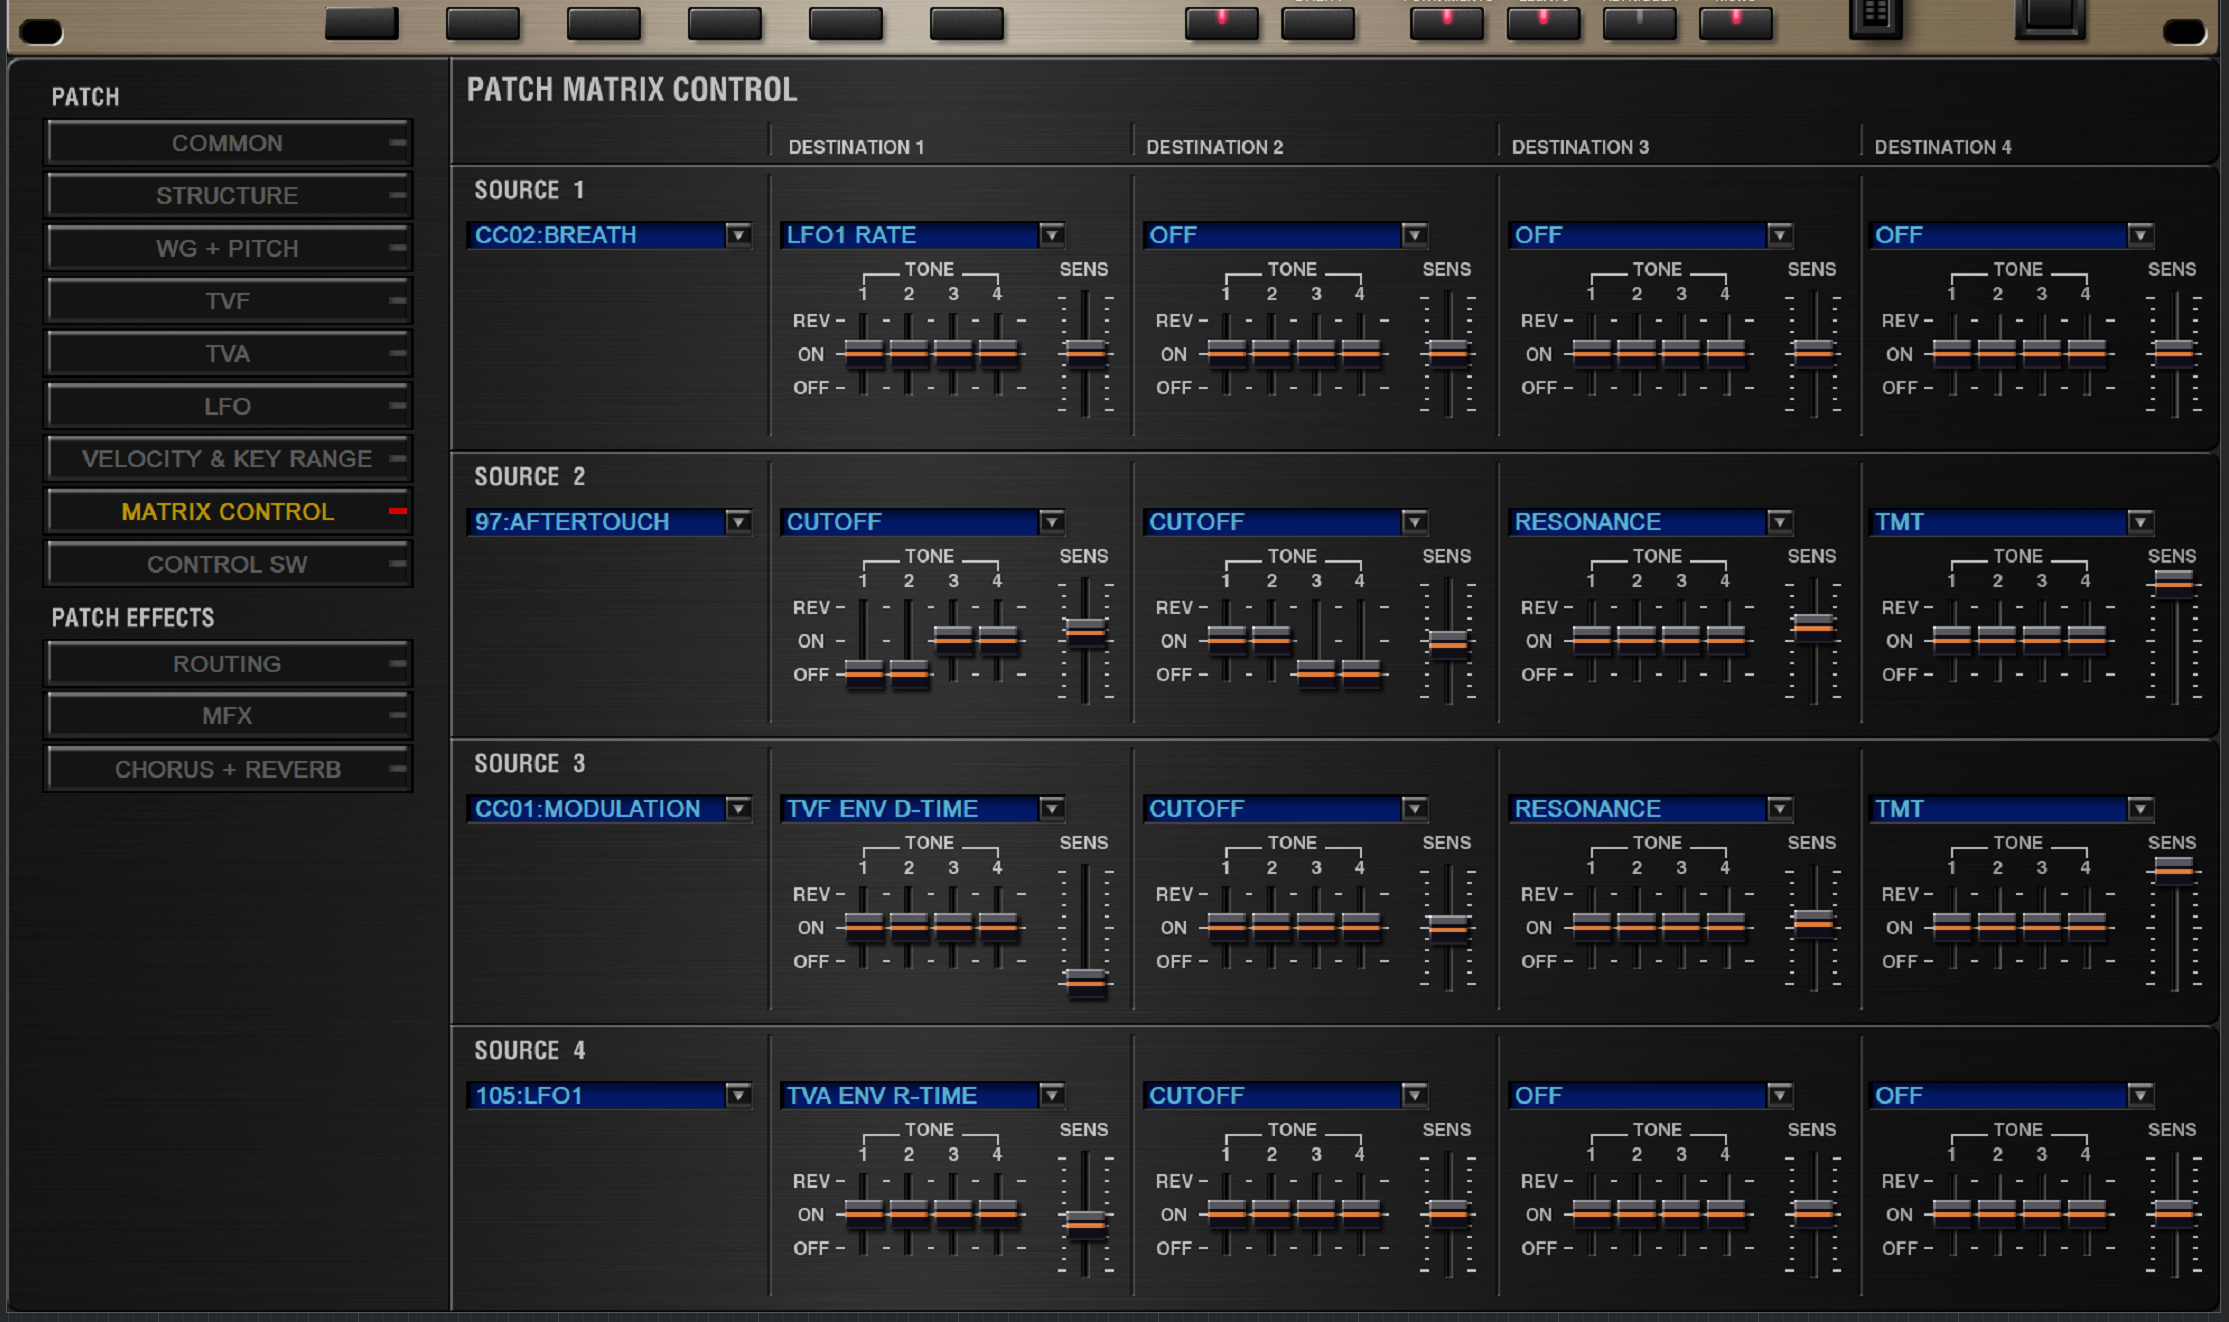Image resolution: width=2229 pixels, height=1322 pixels.
Task: Open Source 2 Destination 4 TMT dropdown
Action: point(2139,522)
